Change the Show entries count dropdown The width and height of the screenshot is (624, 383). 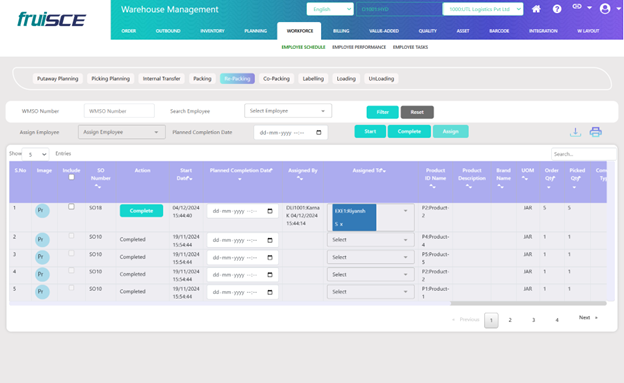point(35,154)
